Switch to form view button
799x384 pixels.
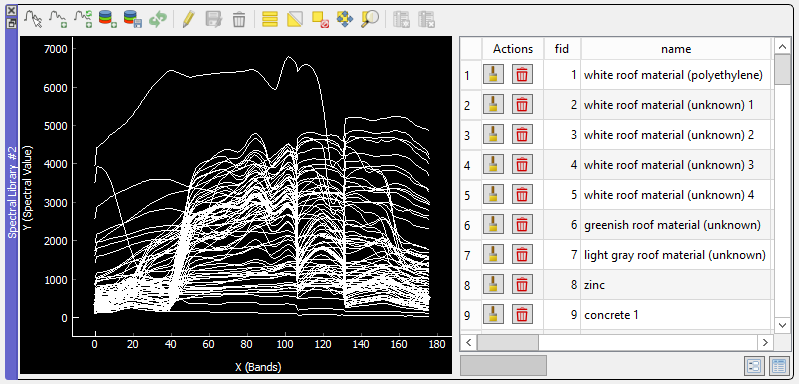(x=754, y=366)
